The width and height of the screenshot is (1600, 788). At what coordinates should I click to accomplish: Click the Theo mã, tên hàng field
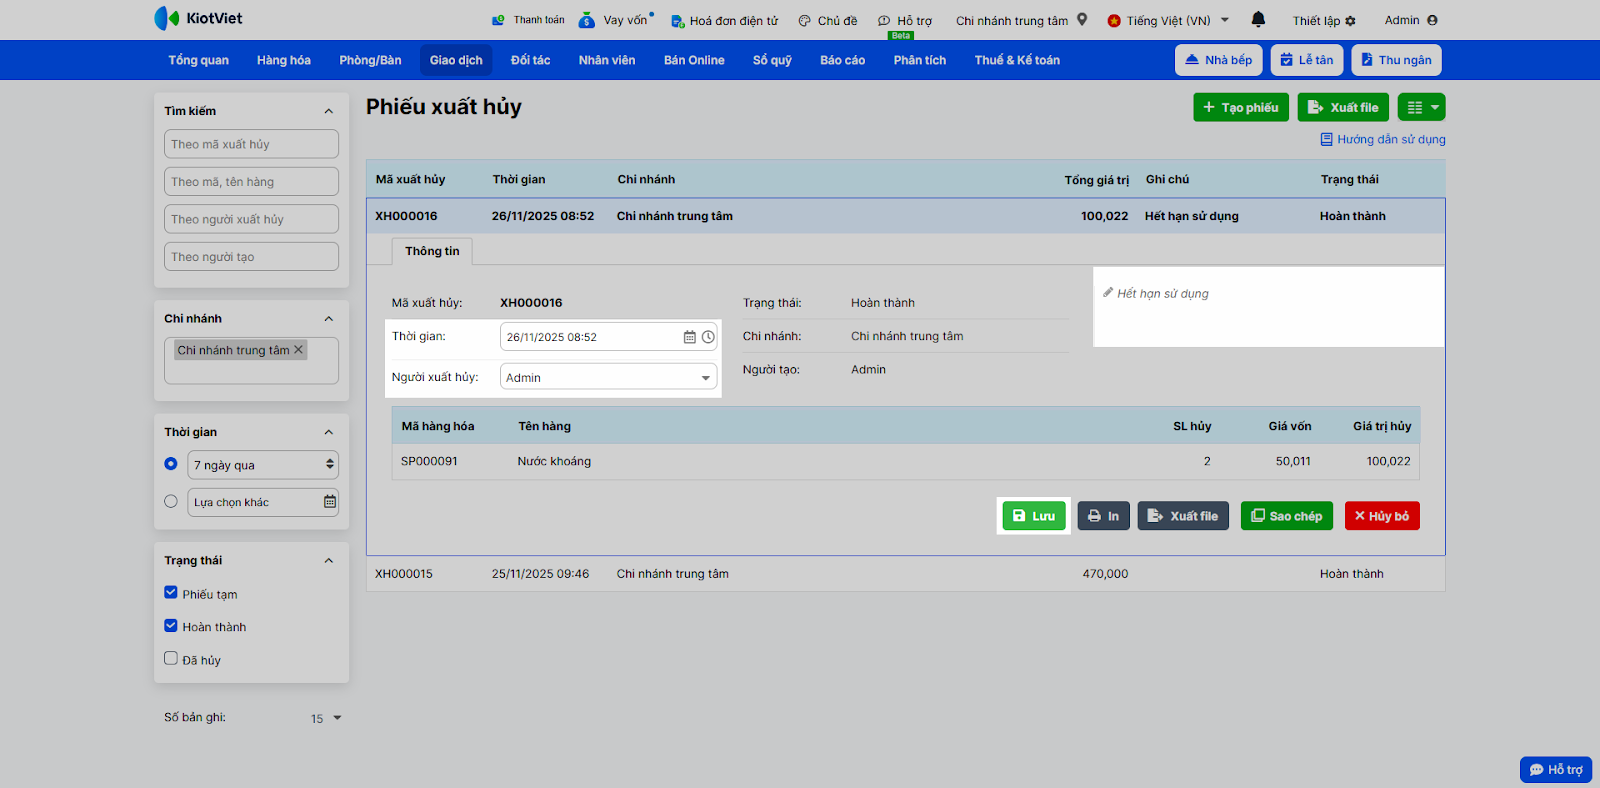pyautogui.click(x=251, y=181)
